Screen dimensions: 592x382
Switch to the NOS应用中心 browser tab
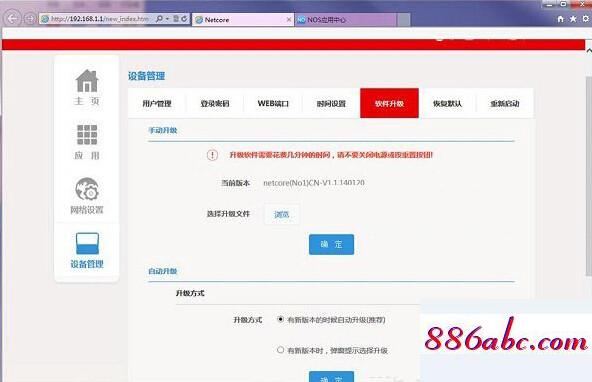[x=346, y=20]
